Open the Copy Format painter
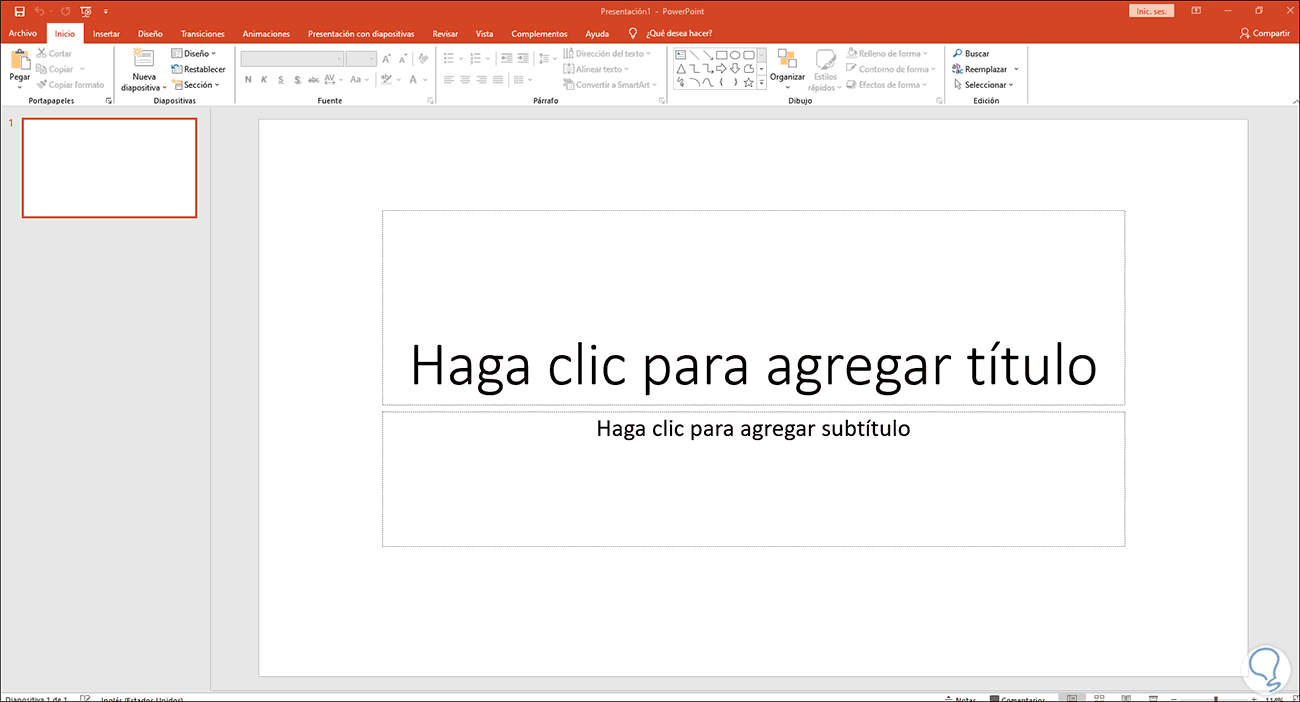Screen dimensions: 1300x702 pos(68,84)
